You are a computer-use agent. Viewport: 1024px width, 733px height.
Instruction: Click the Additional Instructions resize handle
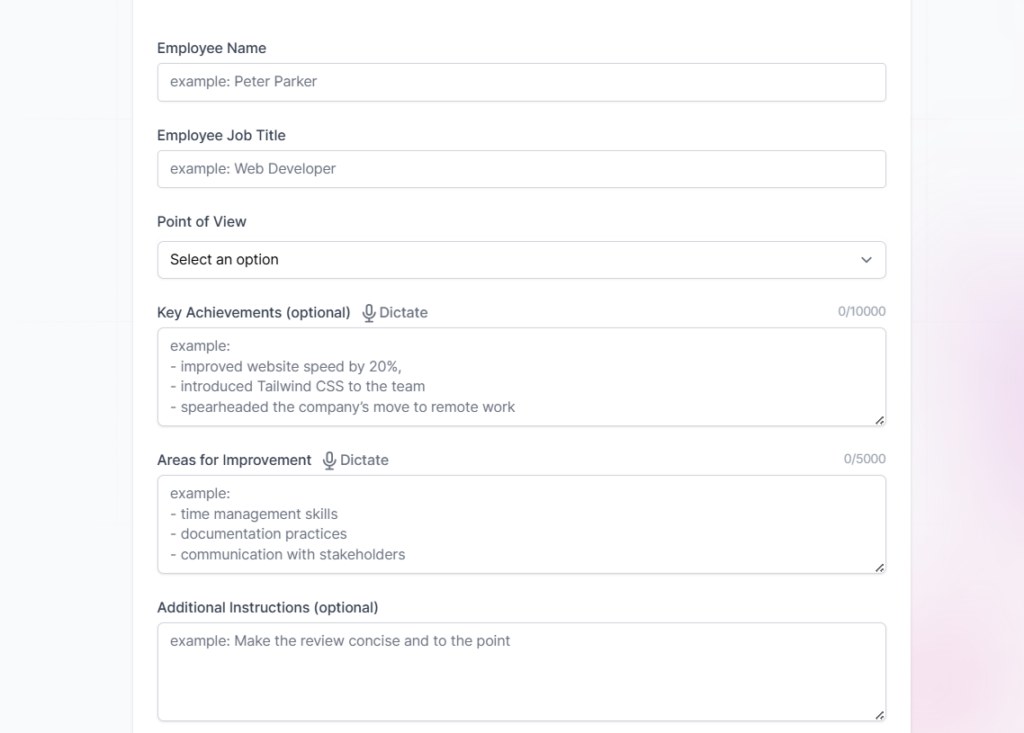tap(879, 714)
